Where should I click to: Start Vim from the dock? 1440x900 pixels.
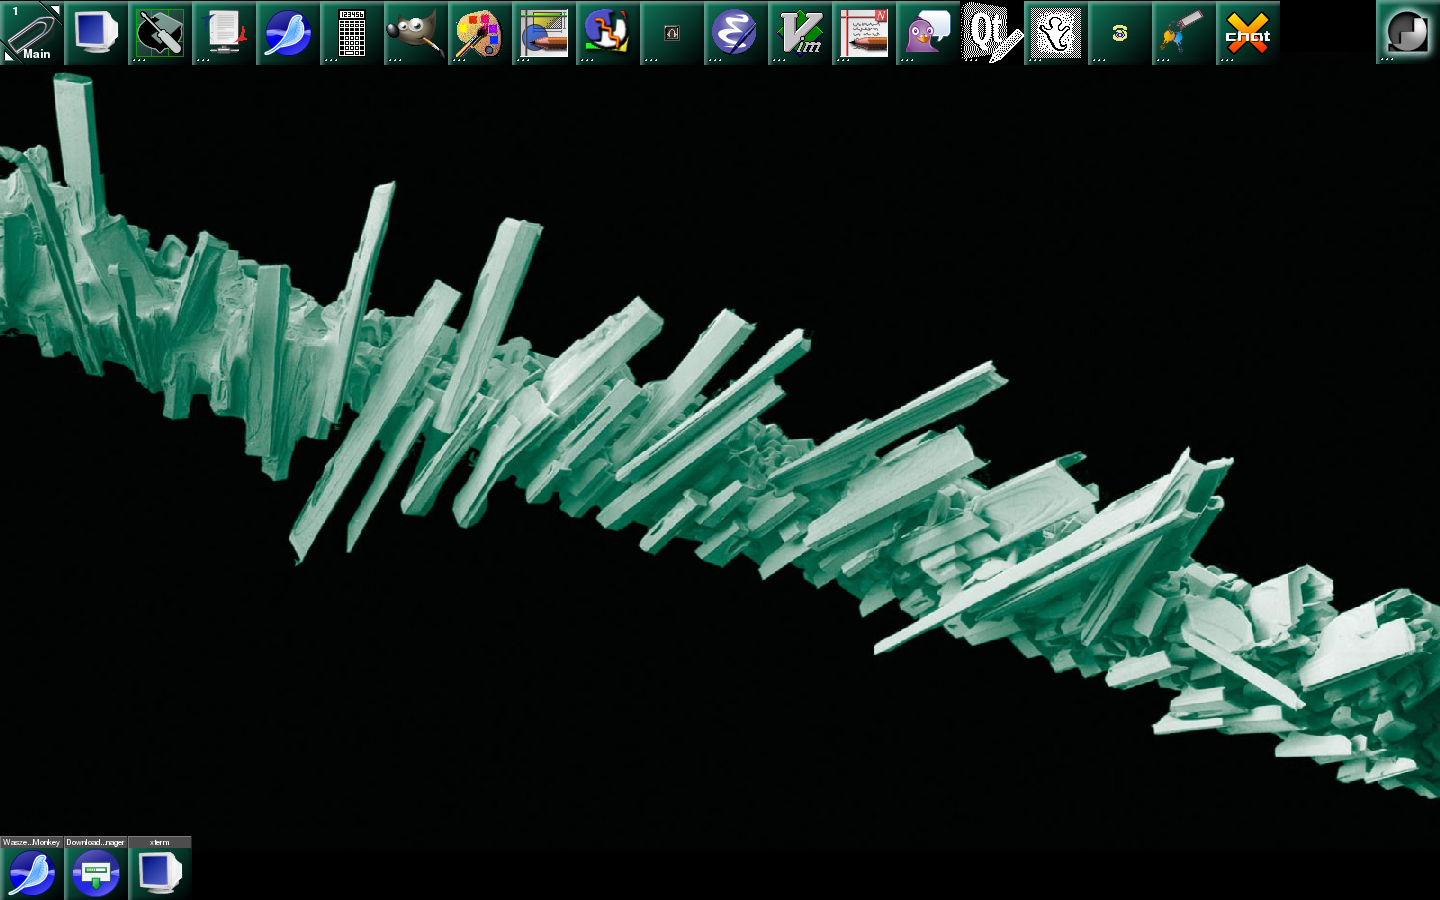tap(799, 33)
